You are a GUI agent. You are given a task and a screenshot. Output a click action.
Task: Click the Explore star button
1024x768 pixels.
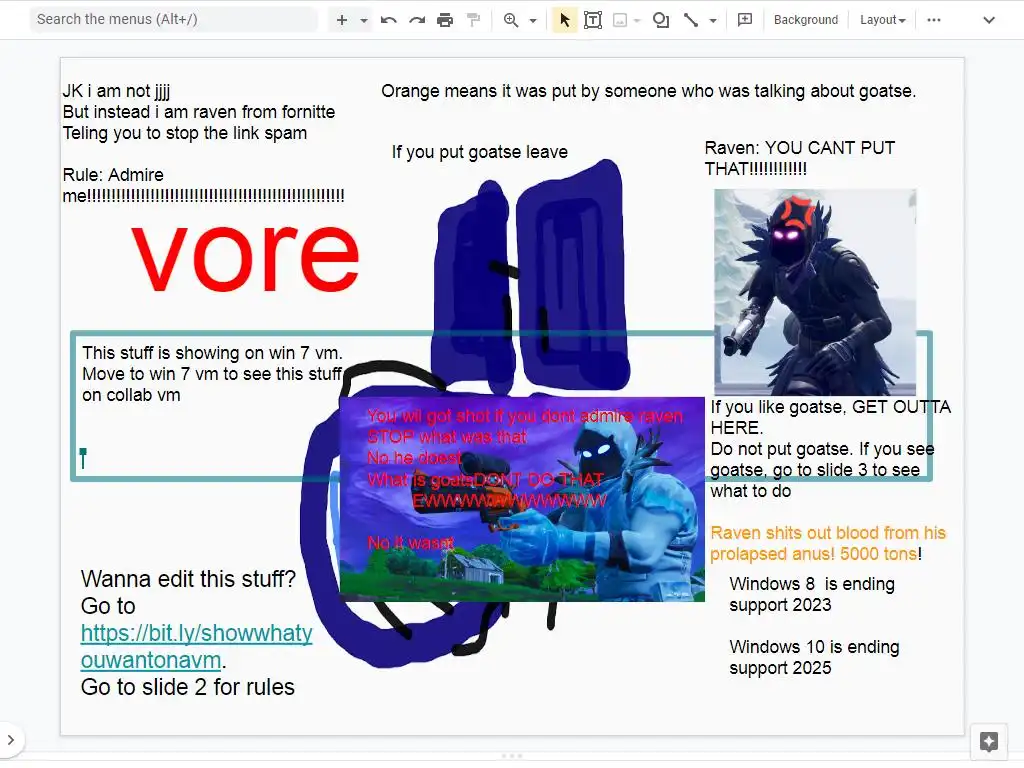989,741
